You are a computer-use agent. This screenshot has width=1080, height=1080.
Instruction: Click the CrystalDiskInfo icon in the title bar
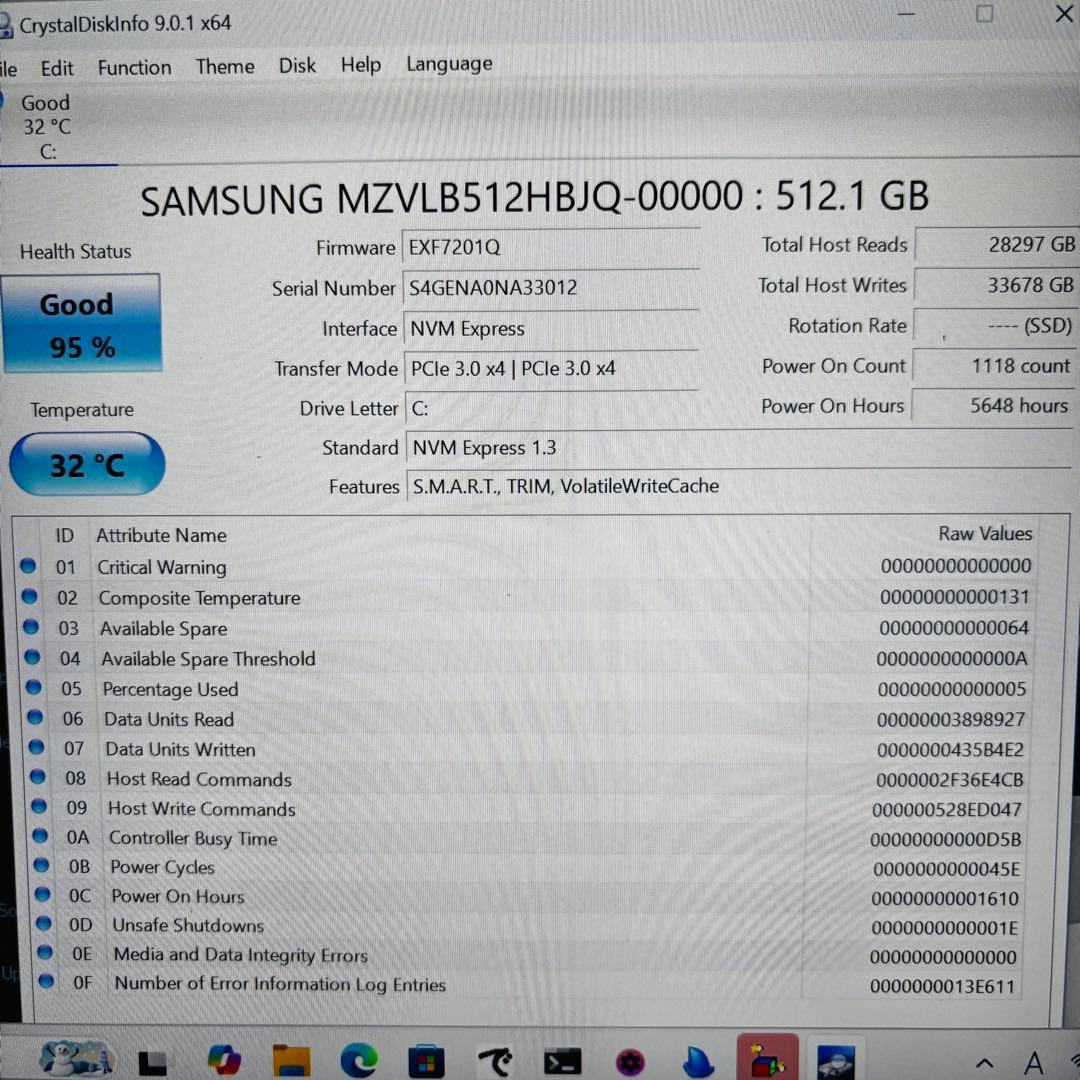pyautogui.click(x=10, y=22)
